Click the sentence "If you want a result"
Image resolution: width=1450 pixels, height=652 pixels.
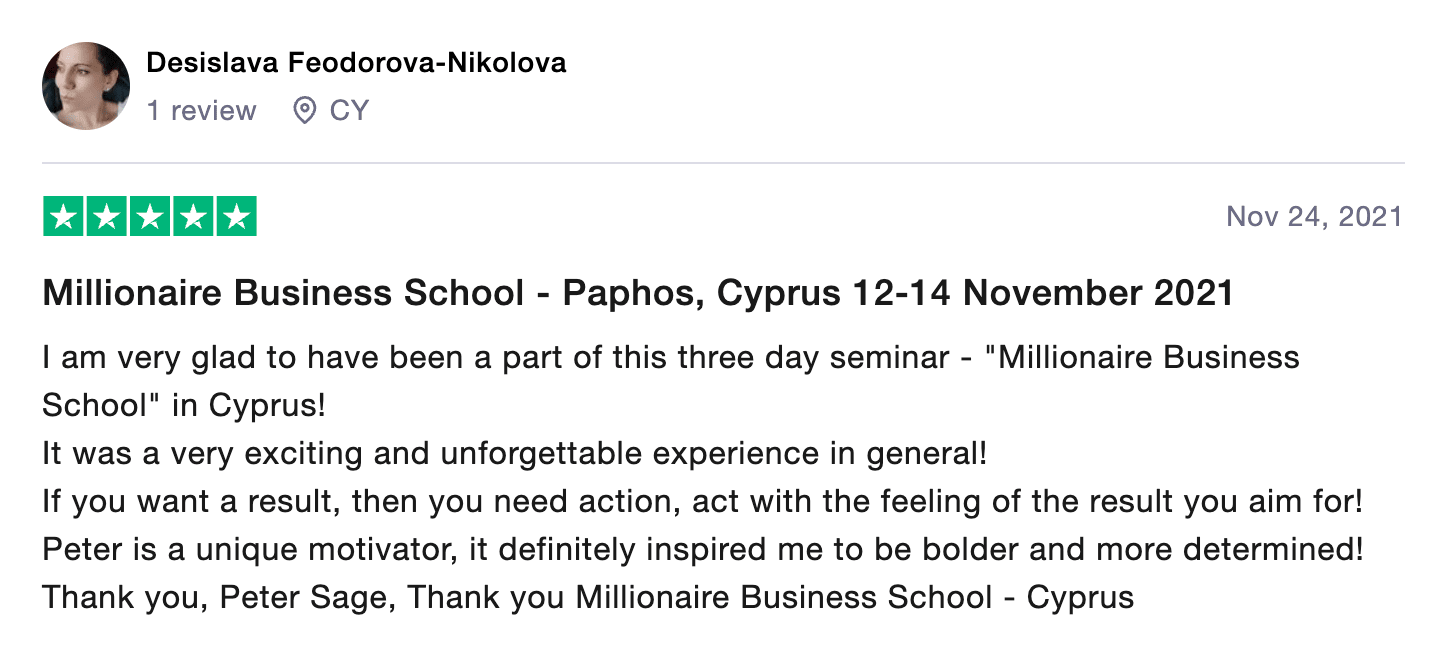(702, 501)
